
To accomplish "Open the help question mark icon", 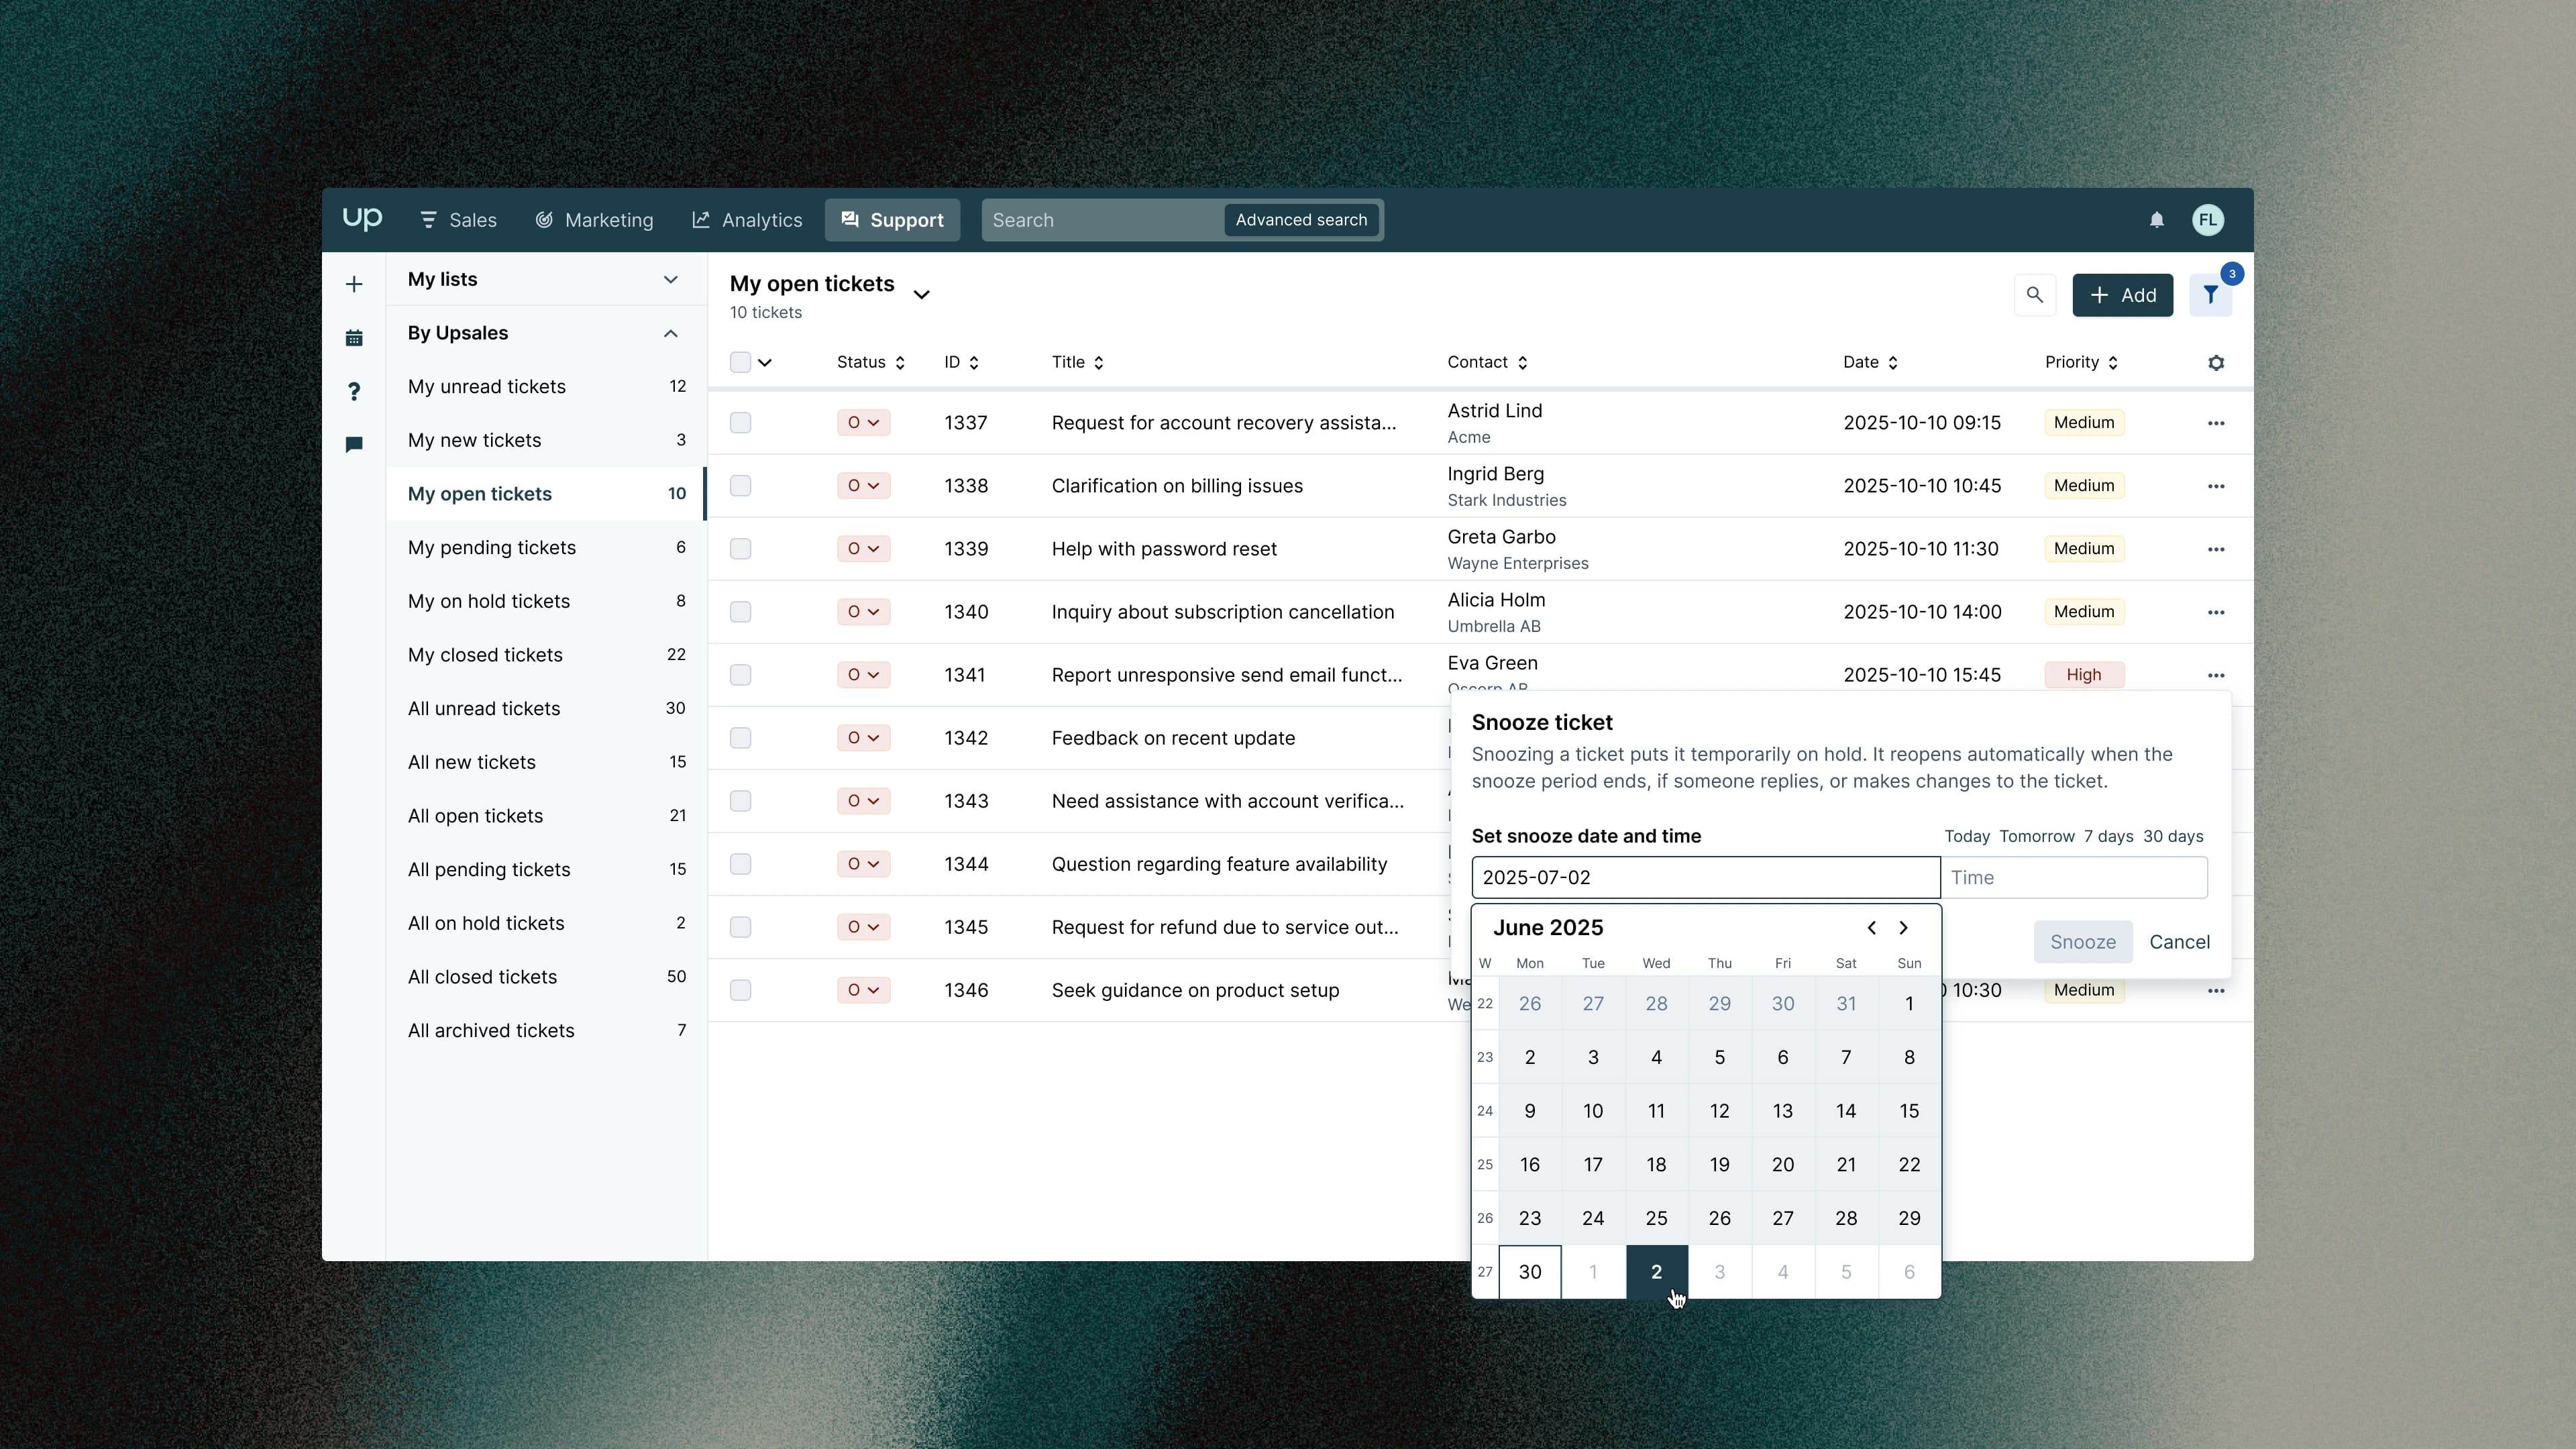I will coord(354,391).
